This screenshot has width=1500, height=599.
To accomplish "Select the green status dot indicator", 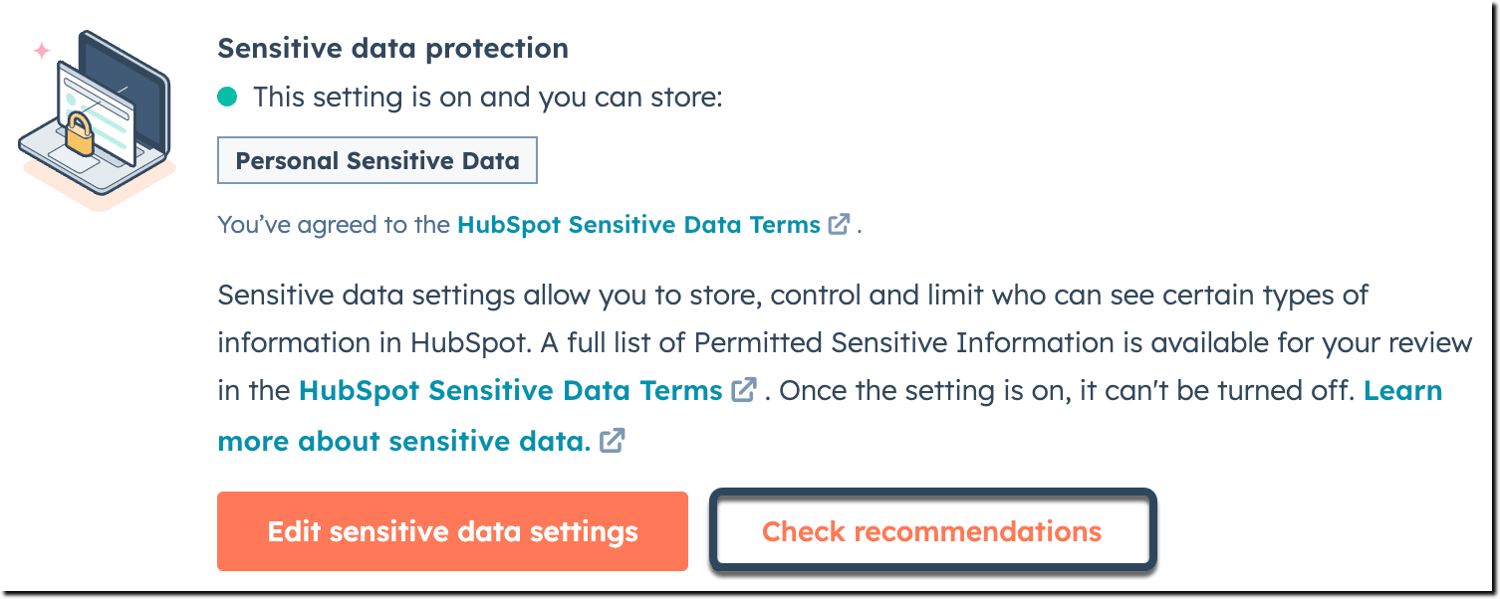I will 229,96.
